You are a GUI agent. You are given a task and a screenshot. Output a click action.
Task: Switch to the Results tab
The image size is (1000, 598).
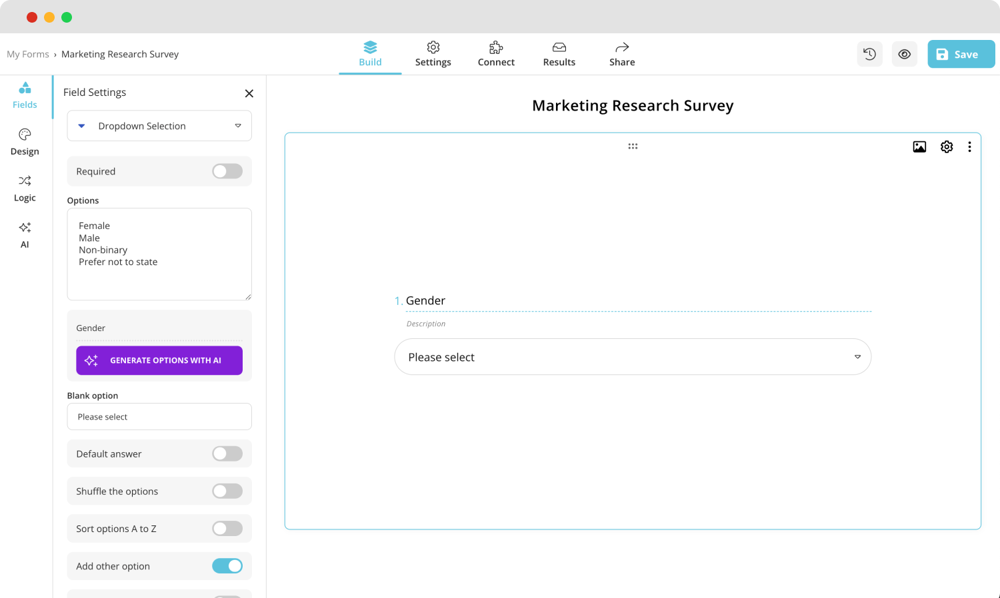click(558, 54)
